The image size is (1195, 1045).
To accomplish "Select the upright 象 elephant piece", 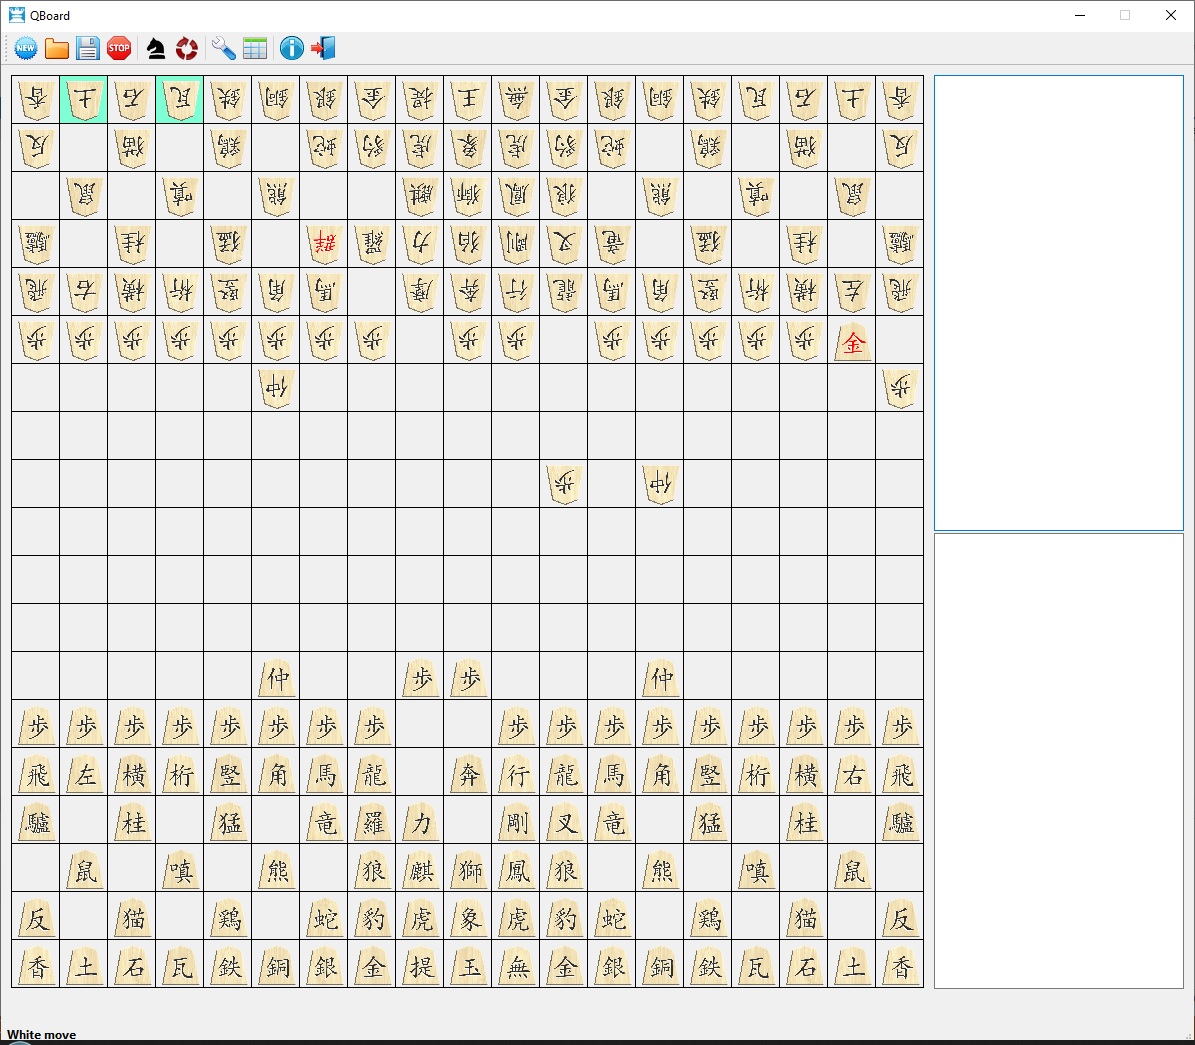I will point(468,916).
